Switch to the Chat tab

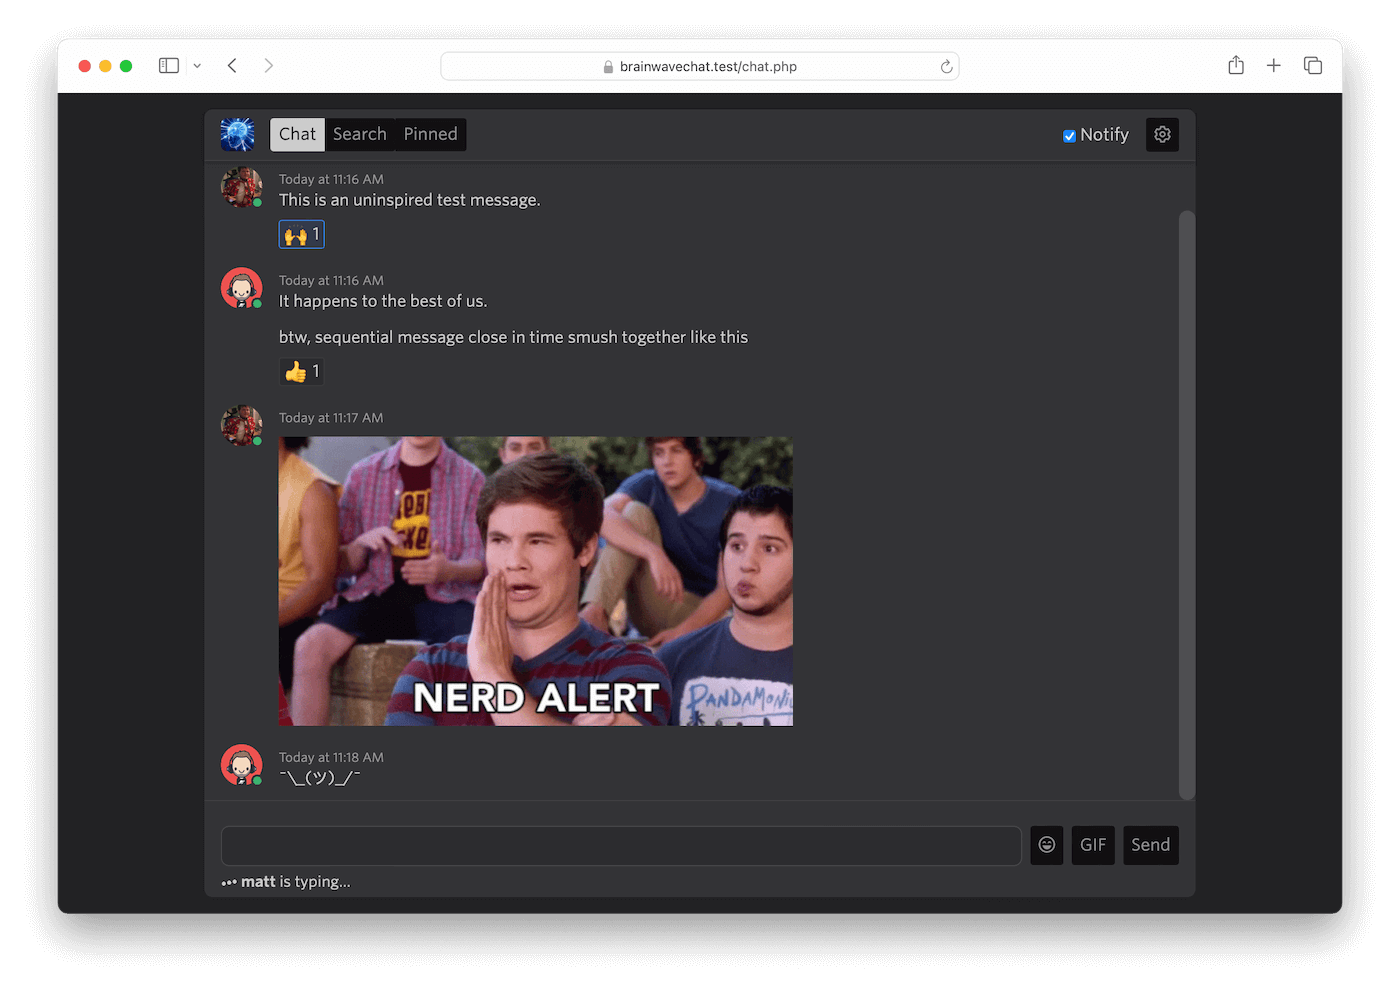297,135
